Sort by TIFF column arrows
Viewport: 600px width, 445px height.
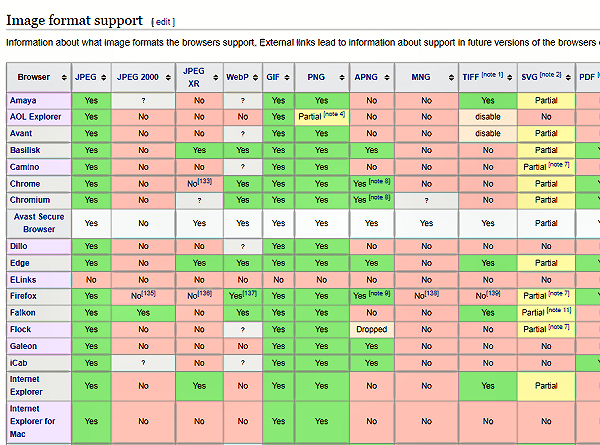[509, 77]
